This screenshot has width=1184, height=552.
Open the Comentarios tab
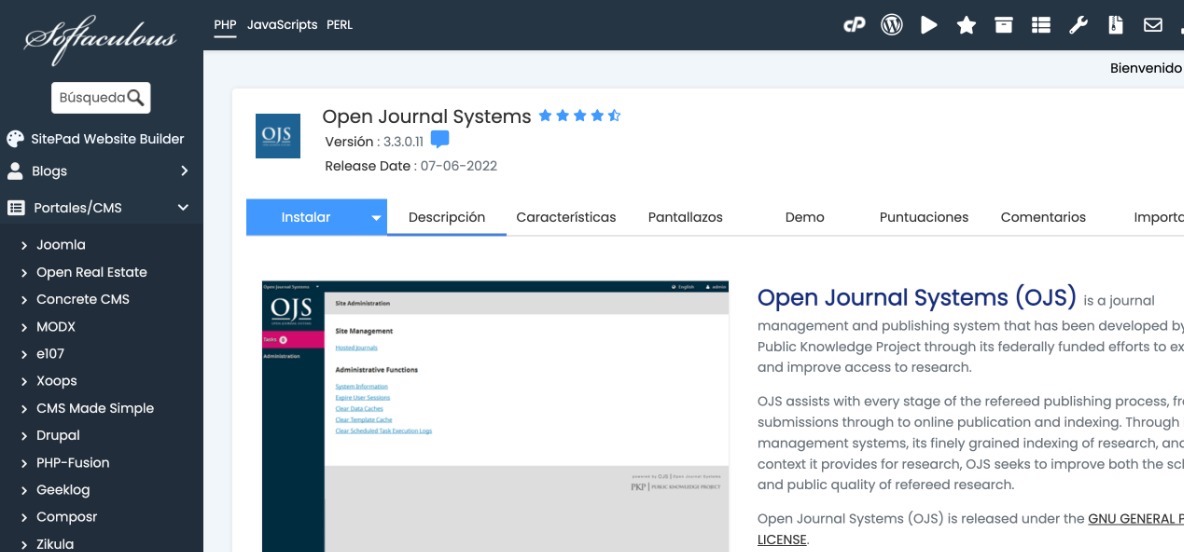[x=1044, y=217]
